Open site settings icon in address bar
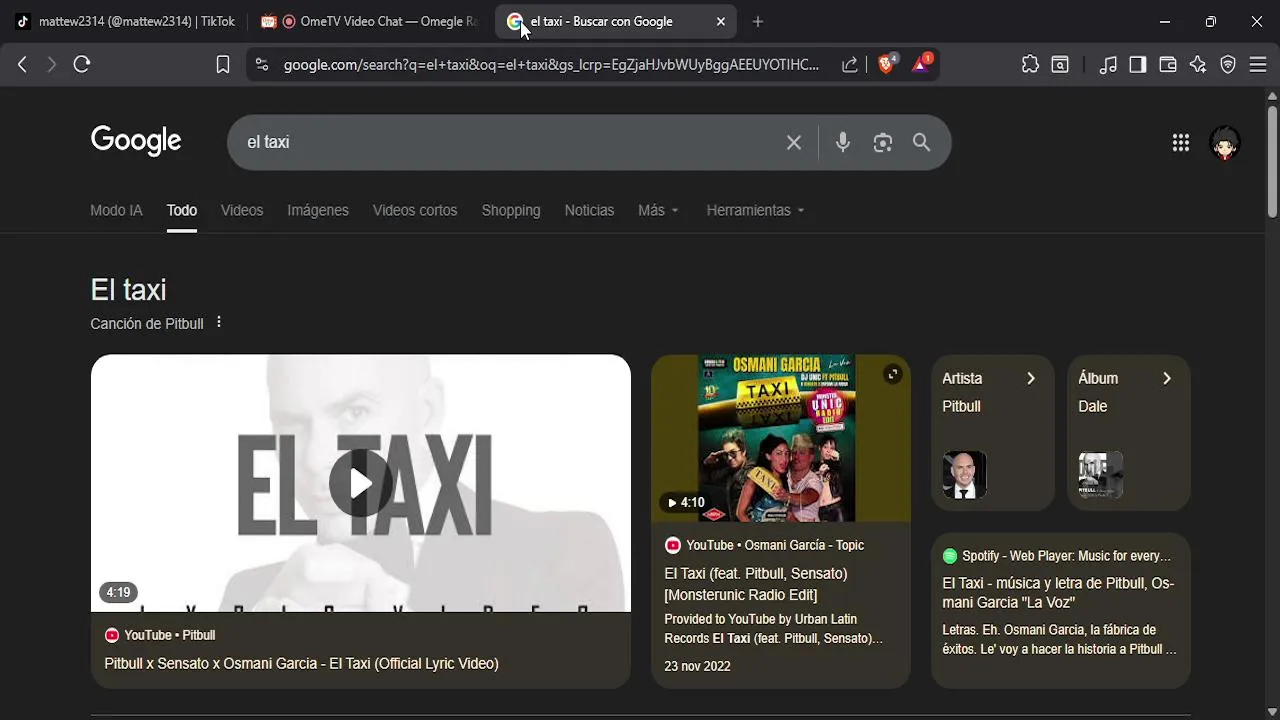Image resolution: width=1280 pixels, height=720 pixels. pyautogui.click(x=262, y=64)
